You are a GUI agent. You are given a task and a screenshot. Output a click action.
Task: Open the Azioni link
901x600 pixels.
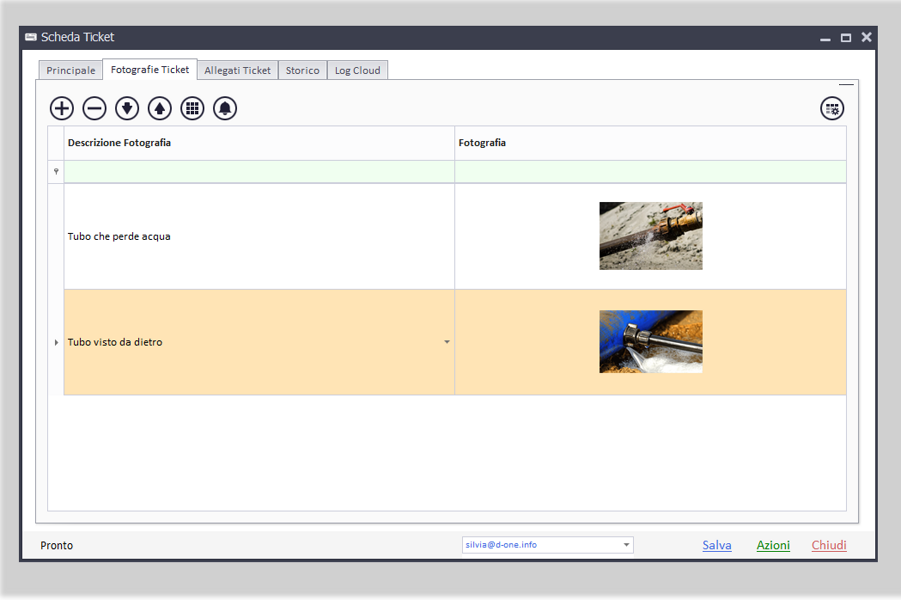point(773,545)
